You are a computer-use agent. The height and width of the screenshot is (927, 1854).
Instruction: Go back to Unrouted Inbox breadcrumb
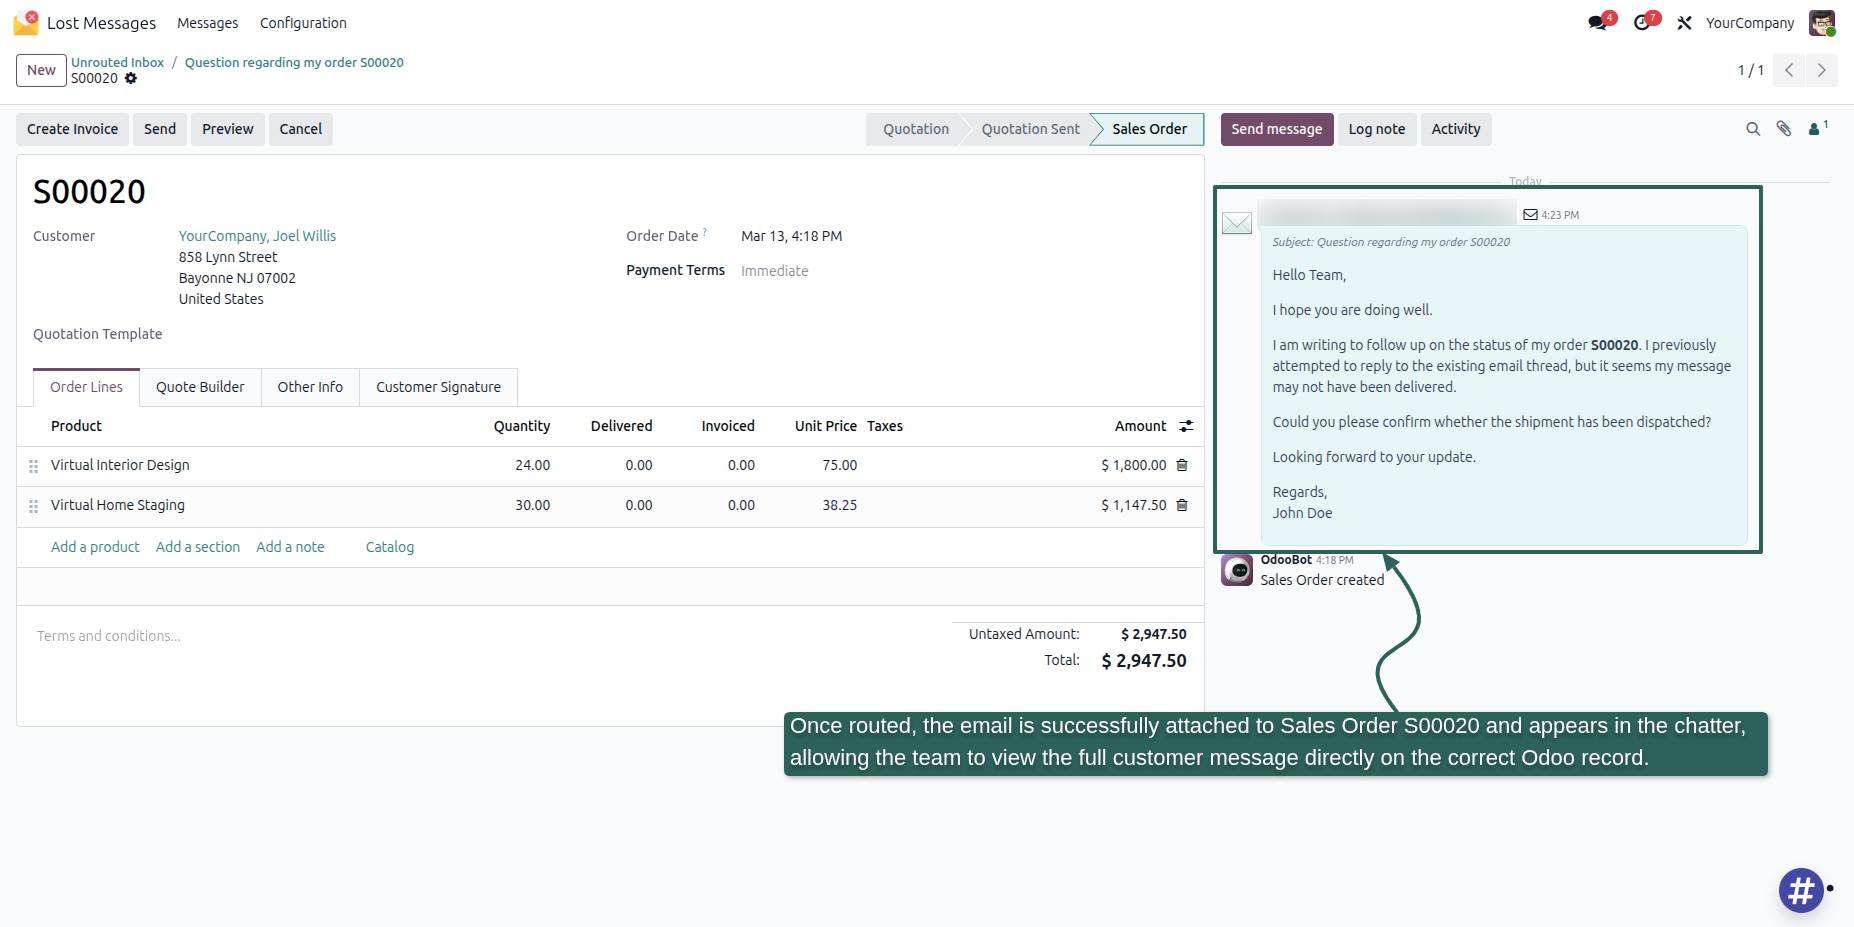117,62
